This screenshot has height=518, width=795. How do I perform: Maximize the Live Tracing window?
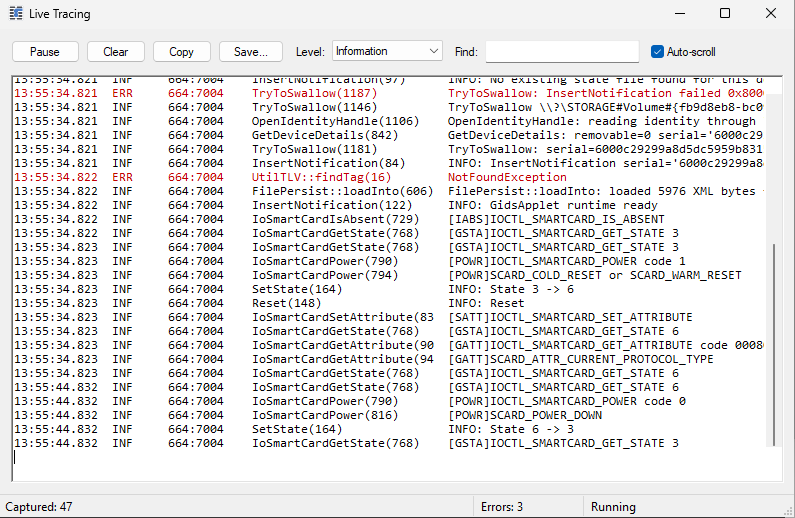pyautogui.click(x=725, y=13)
